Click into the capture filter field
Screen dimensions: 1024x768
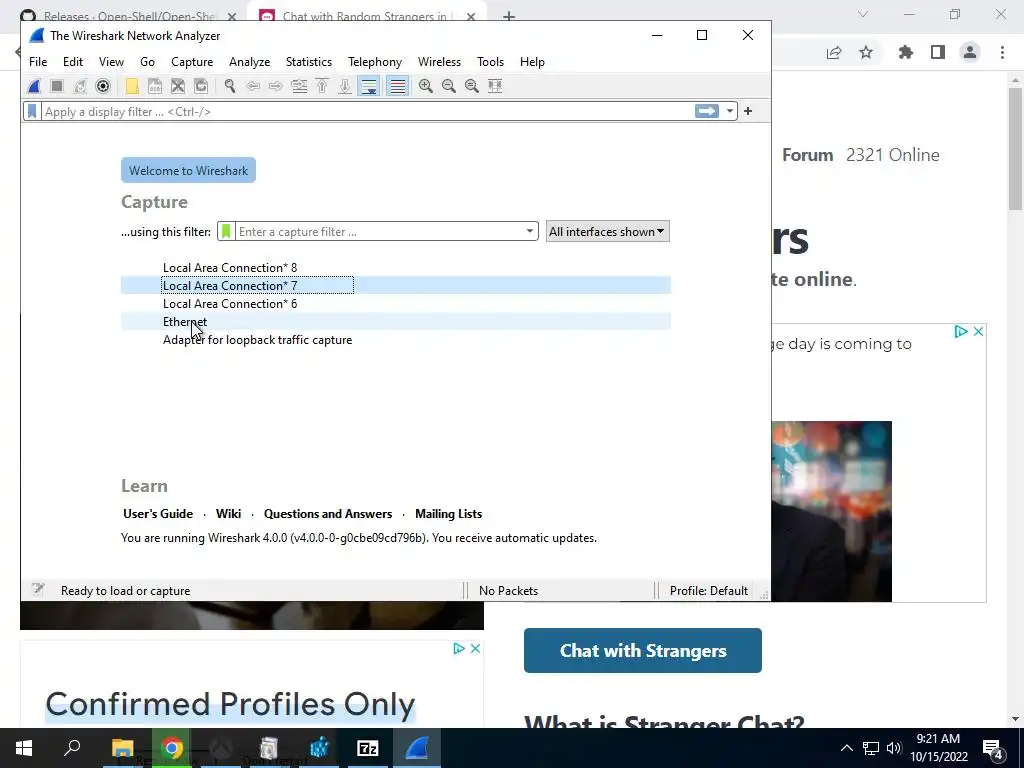(379, 231)
